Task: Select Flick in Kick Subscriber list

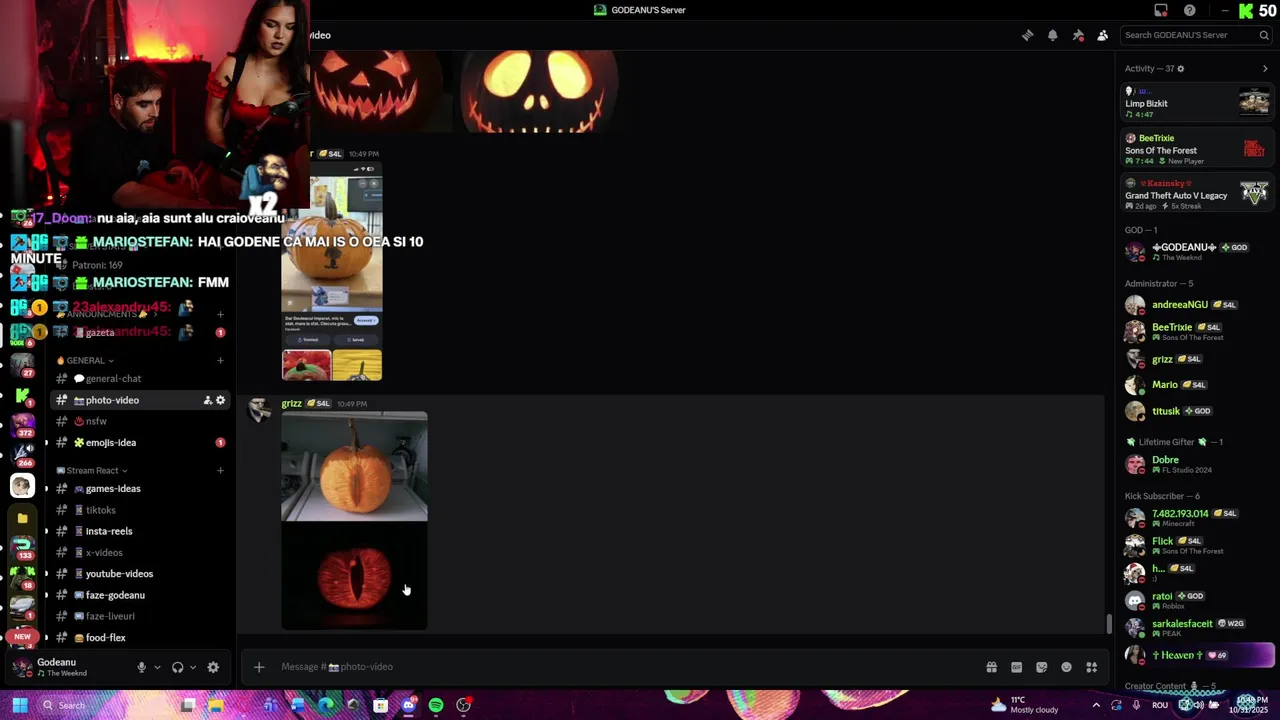Action: coord(1197,545)
